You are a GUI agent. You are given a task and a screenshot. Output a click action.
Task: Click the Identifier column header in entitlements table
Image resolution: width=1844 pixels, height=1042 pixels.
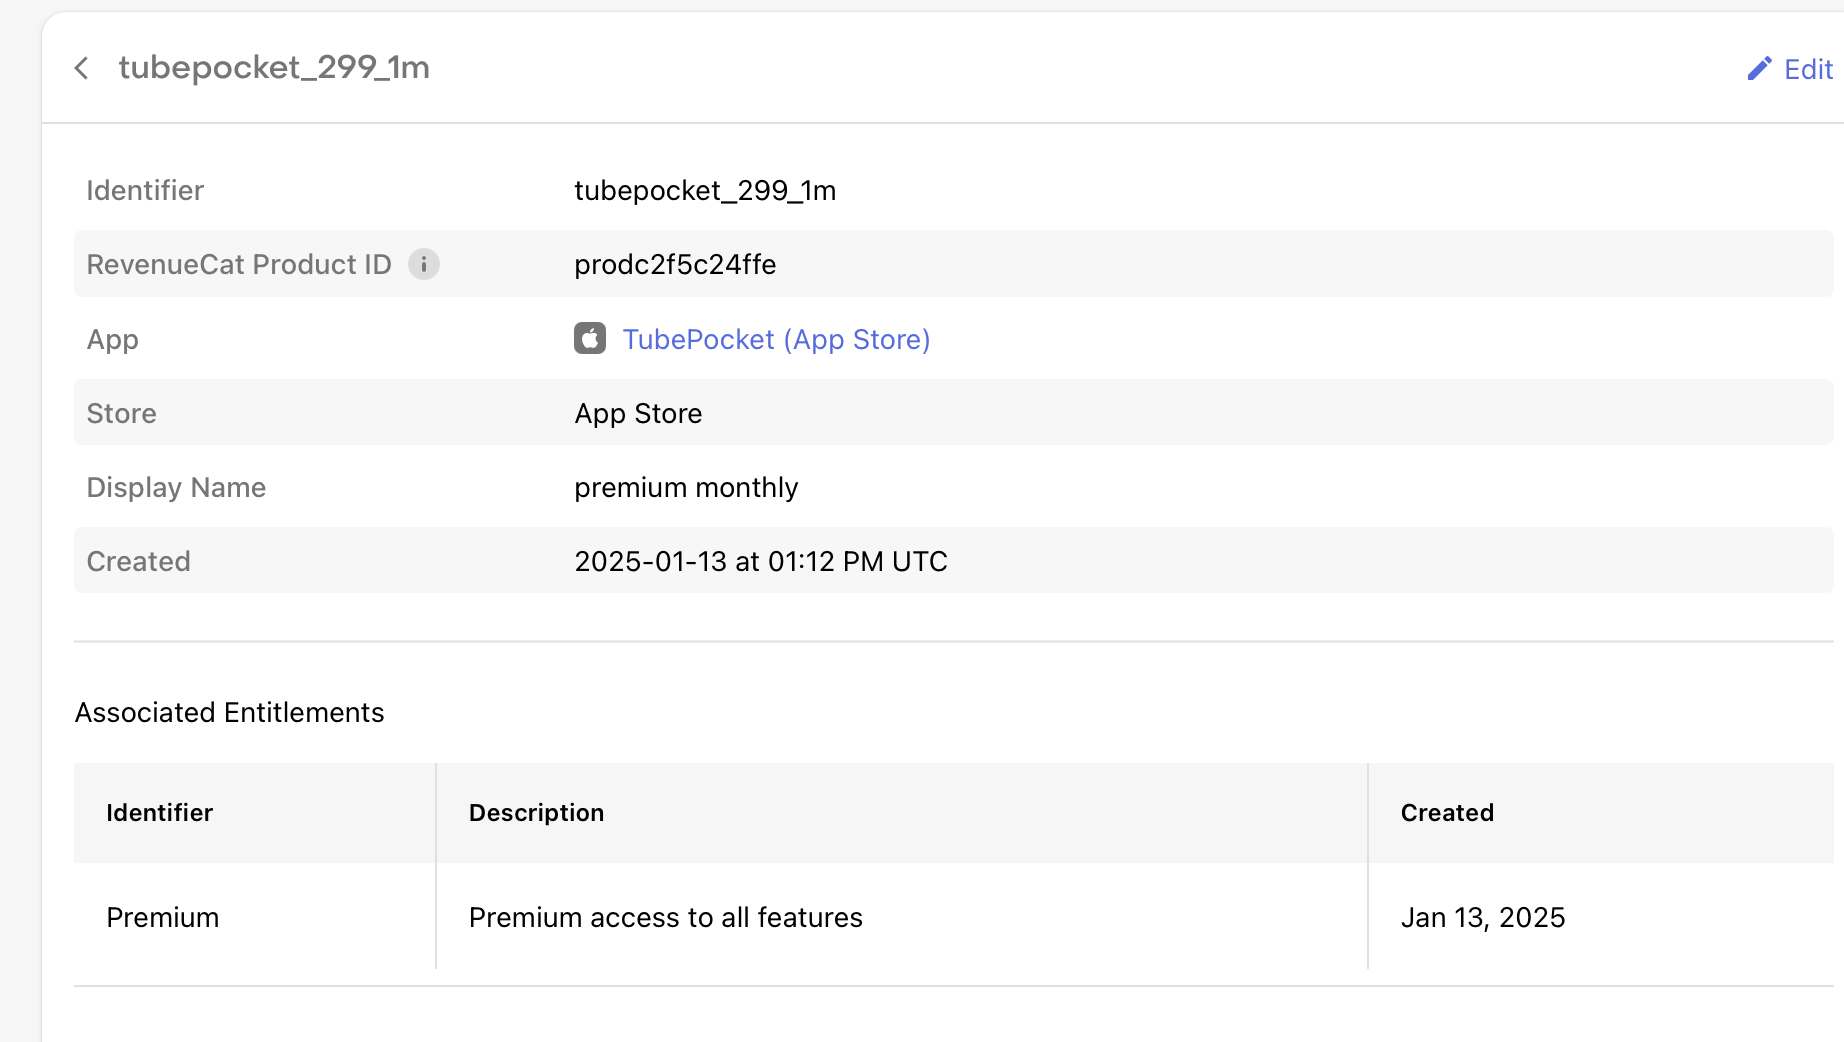point(160,812)
